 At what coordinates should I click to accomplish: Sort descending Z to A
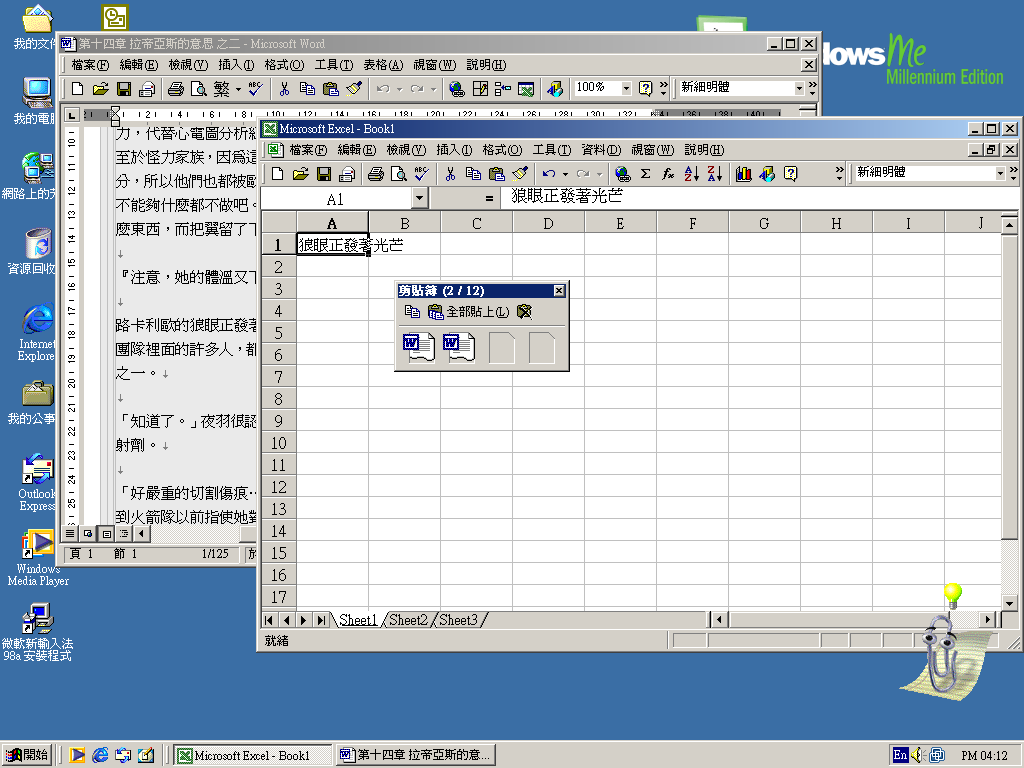pyautogui.click(x=714, y=174)
